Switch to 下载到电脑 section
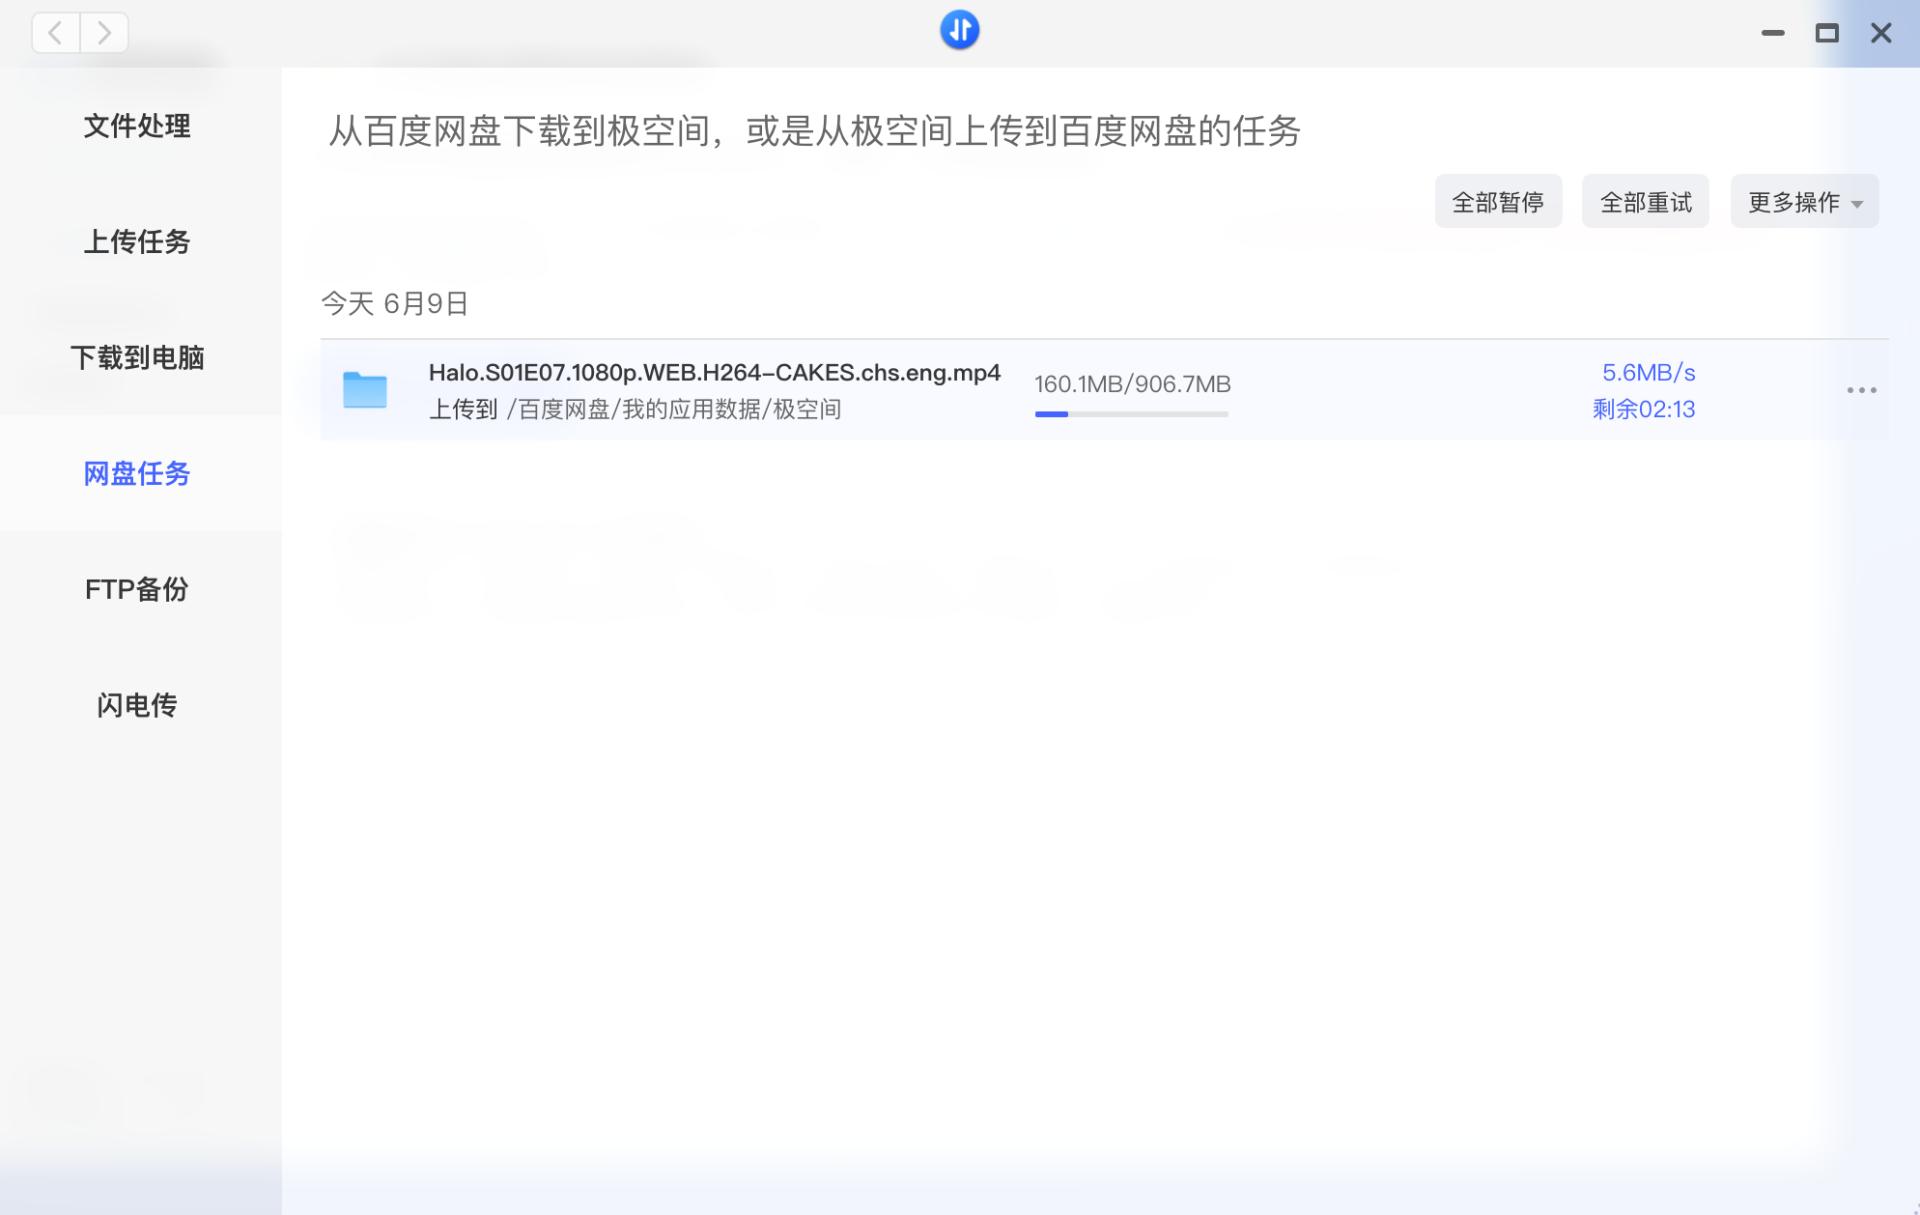This screenshot has height=1215, width=1920. tap(139, 359)
